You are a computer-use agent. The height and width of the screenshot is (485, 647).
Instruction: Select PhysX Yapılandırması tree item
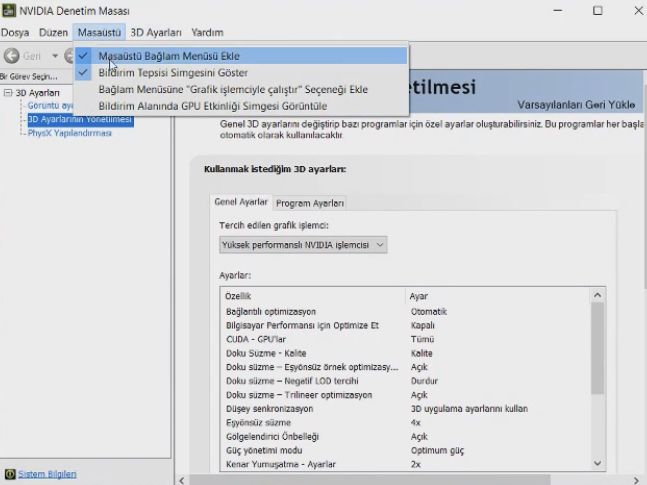70,133
